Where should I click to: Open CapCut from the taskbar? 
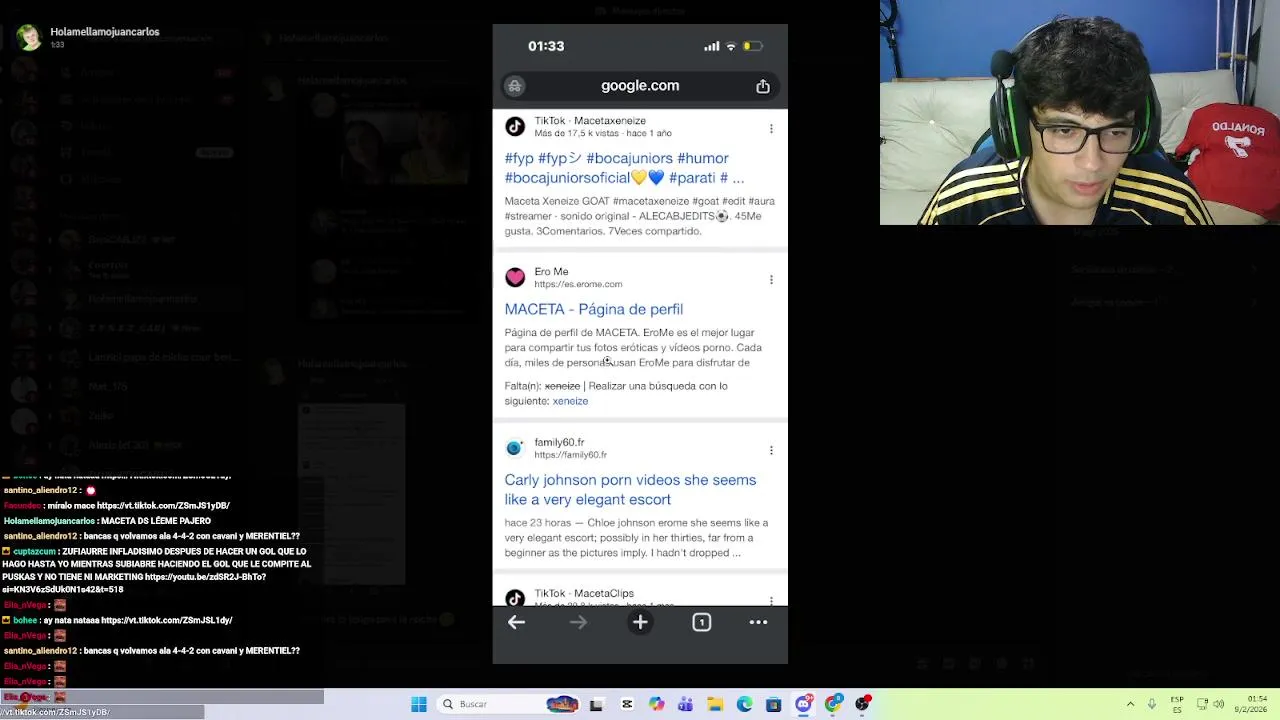point(627,704)
